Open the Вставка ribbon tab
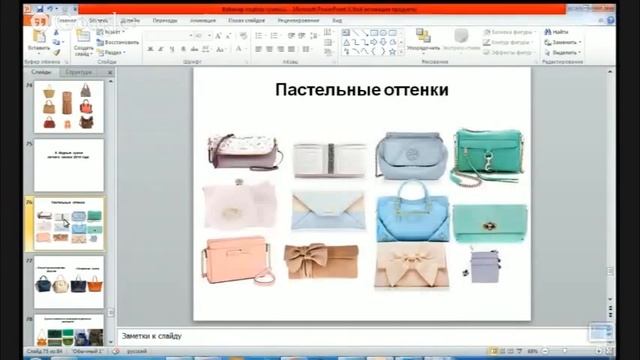 coord(99,20)
